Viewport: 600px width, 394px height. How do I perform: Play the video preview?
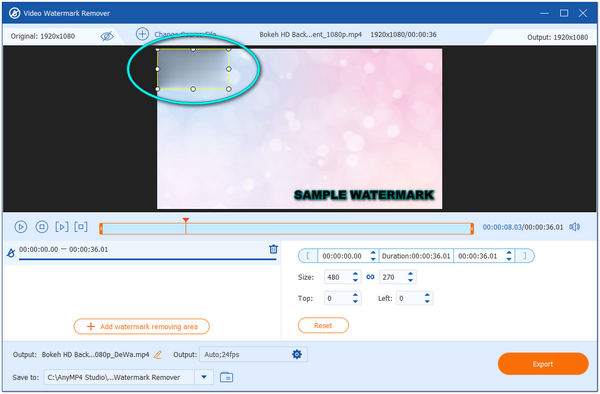pos(21,227)
